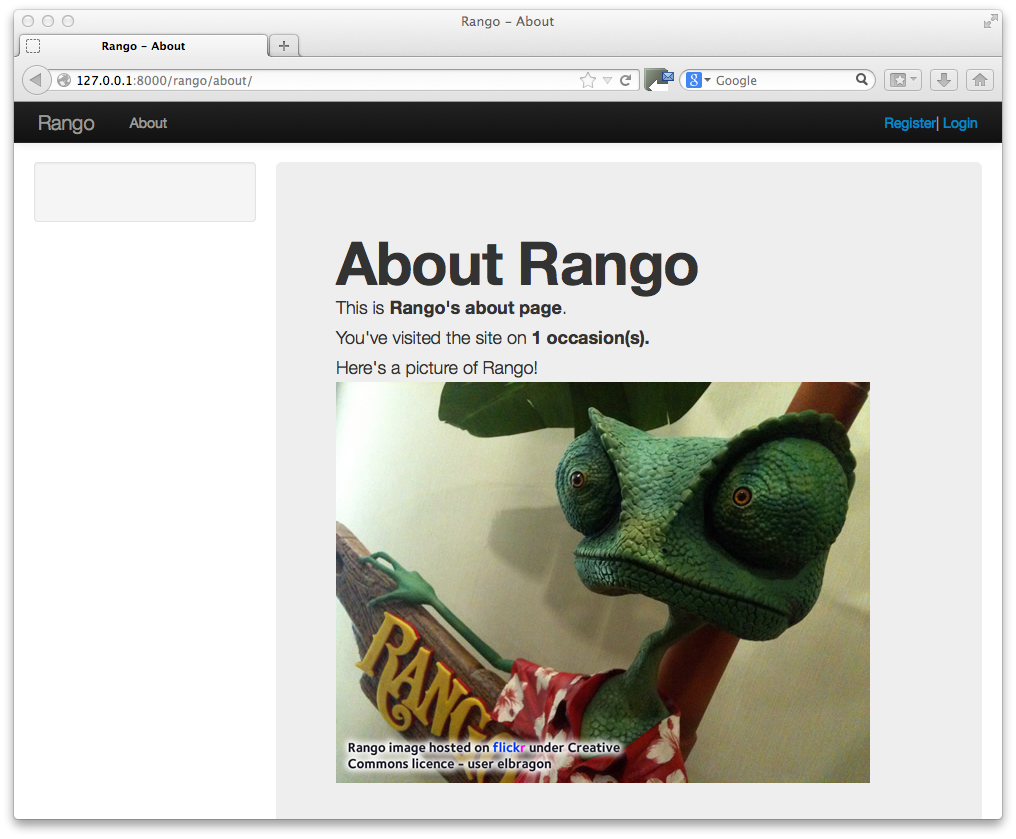This screenshot has height=839, width=1016.
Task: Open a new tab with plus button
Action: click(284, 45)
